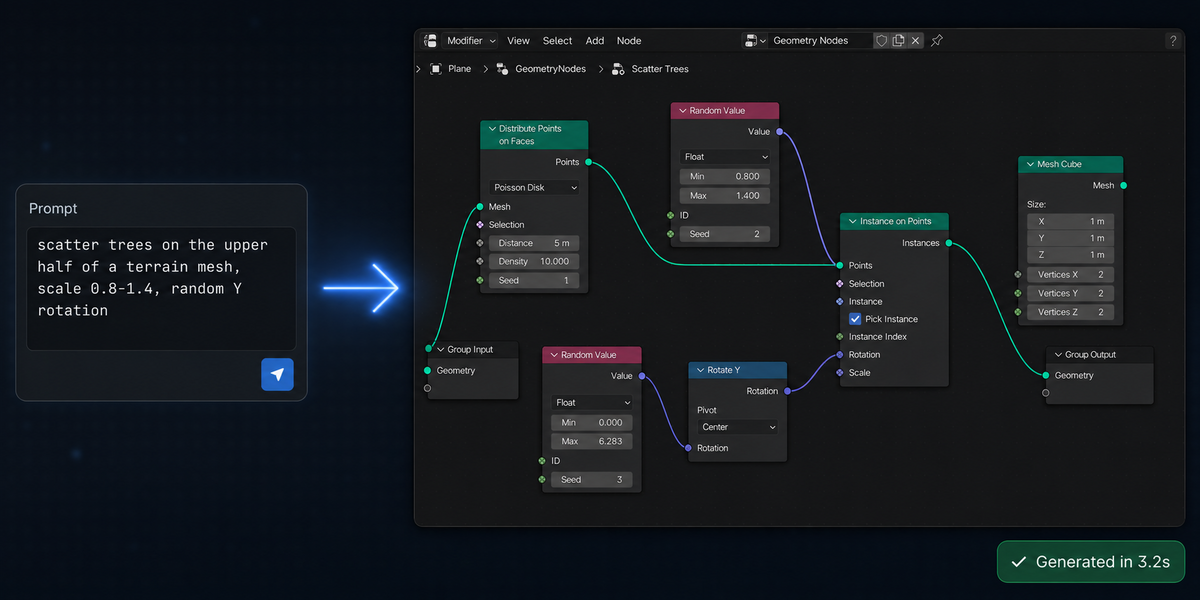Screen dimensions: 1200x600
Task: Click the Selection socket on Instance on Points
Action: (x=840, y=284)
